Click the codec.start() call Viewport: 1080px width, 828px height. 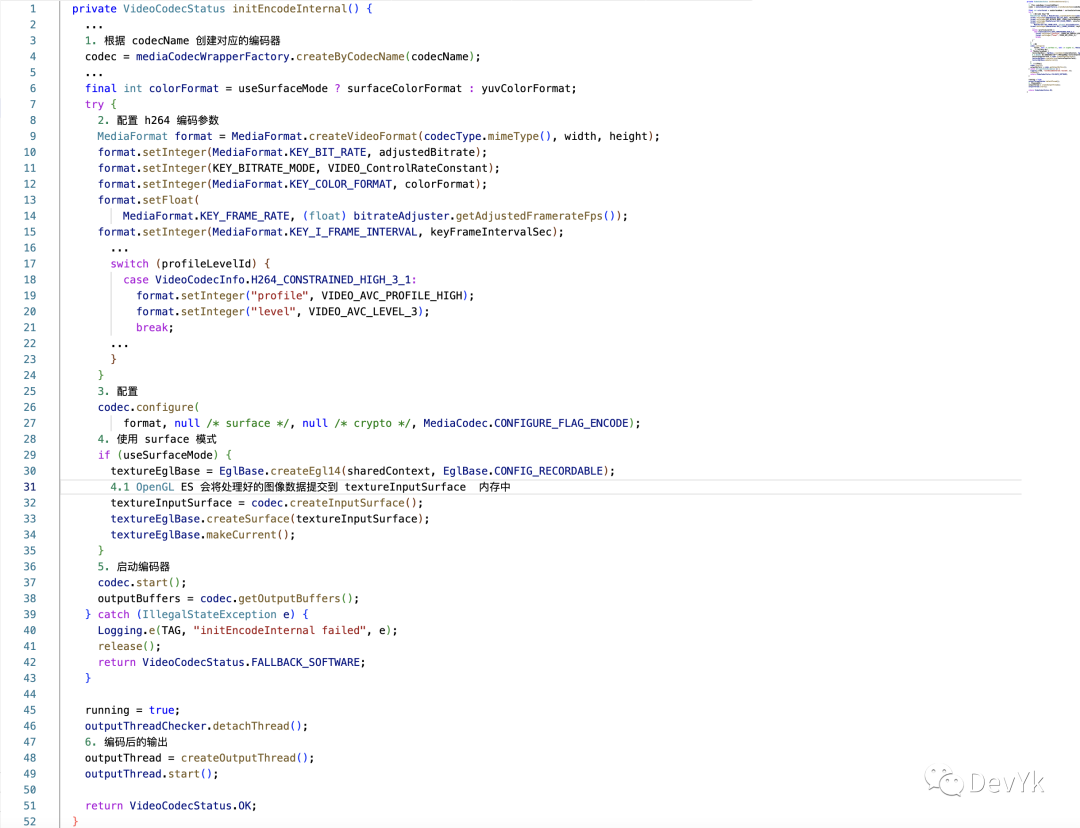coord(142,582)
